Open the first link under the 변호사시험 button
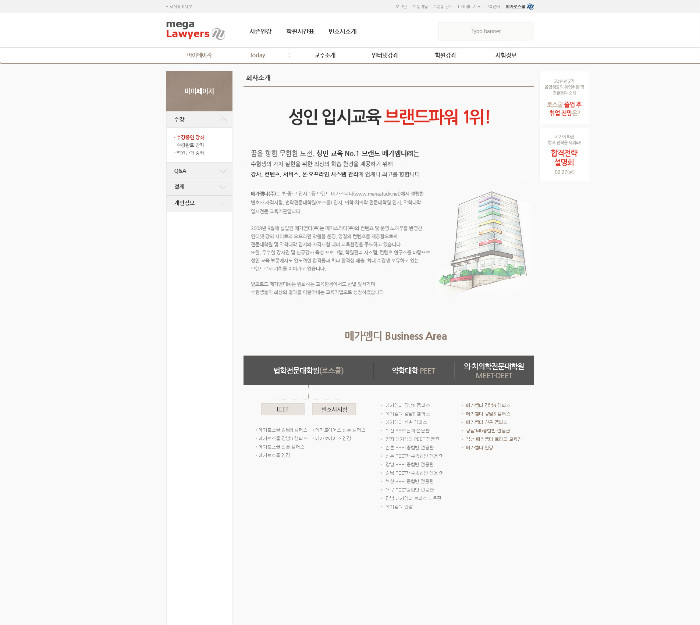The height and width of the screenshot is (625, 700). [339, 430]
